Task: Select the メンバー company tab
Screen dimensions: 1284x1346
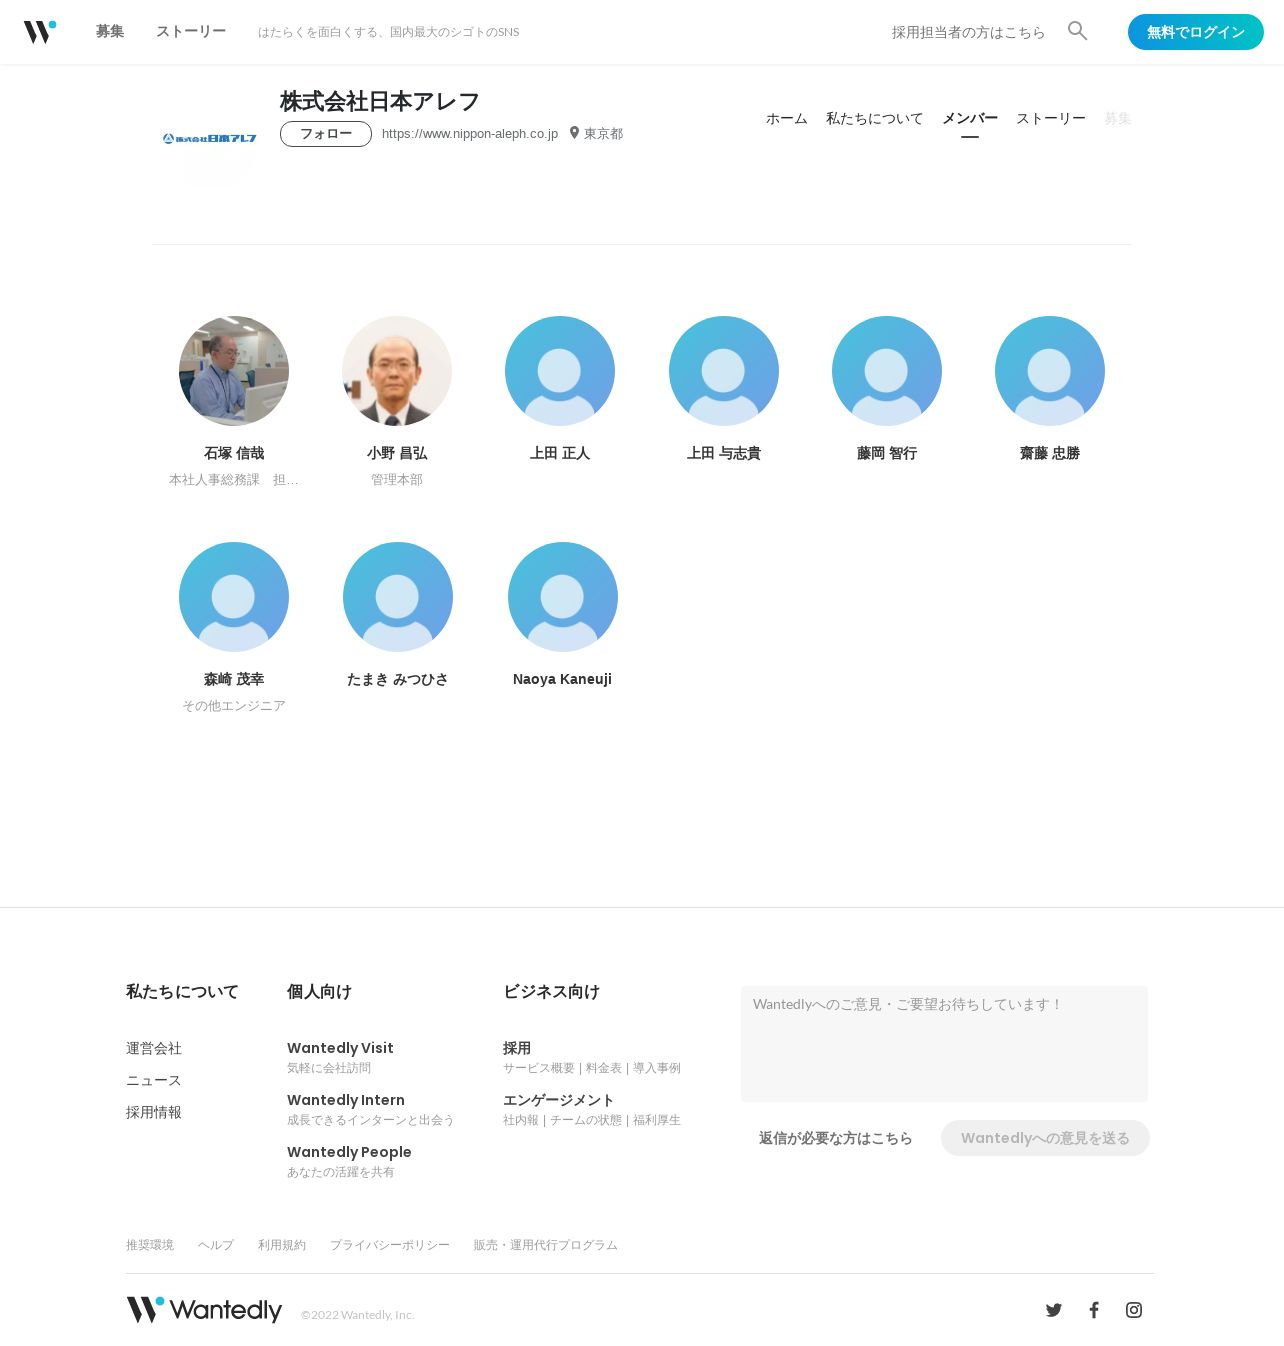Action: click(x=970, y=118)
